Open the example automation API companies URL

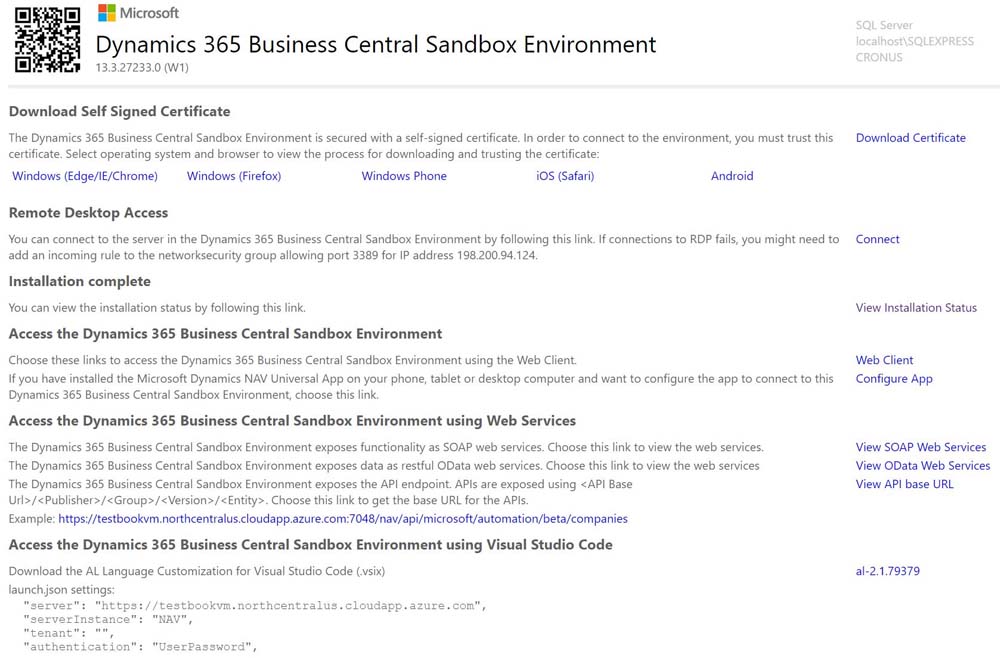pos(343,519)
